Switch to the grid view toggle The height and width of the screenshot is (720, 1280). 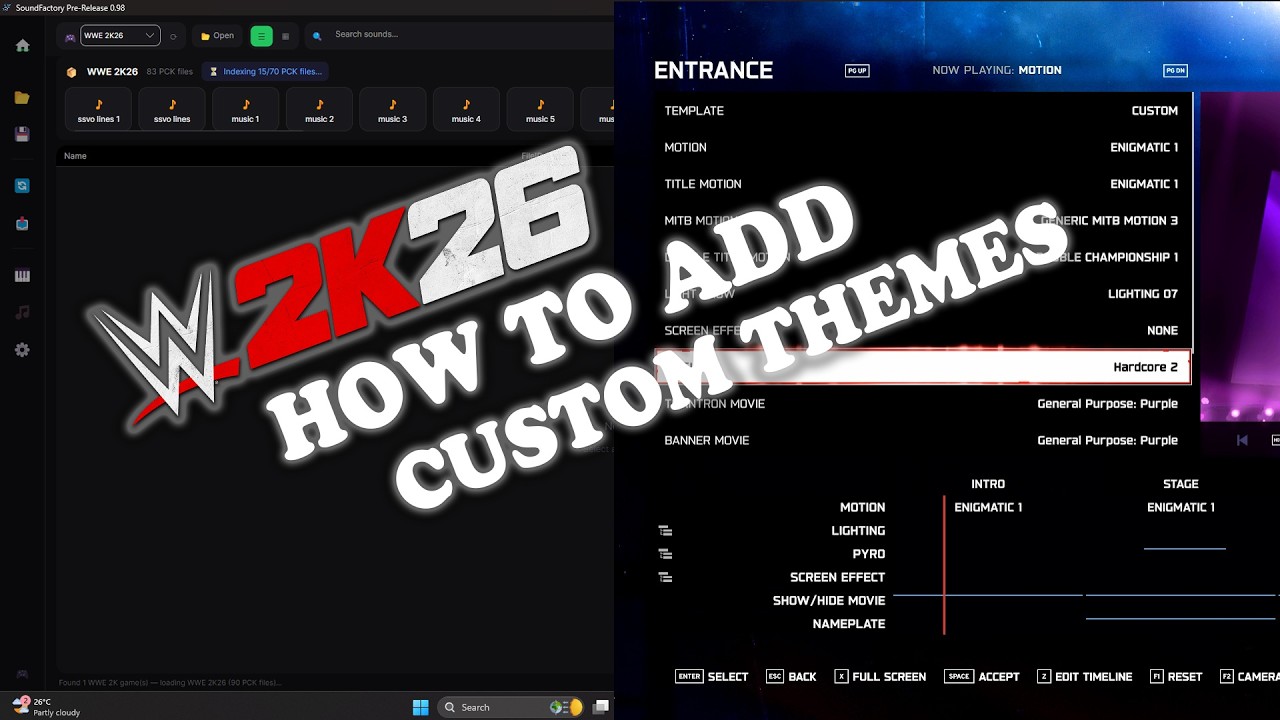click(285, 36)
